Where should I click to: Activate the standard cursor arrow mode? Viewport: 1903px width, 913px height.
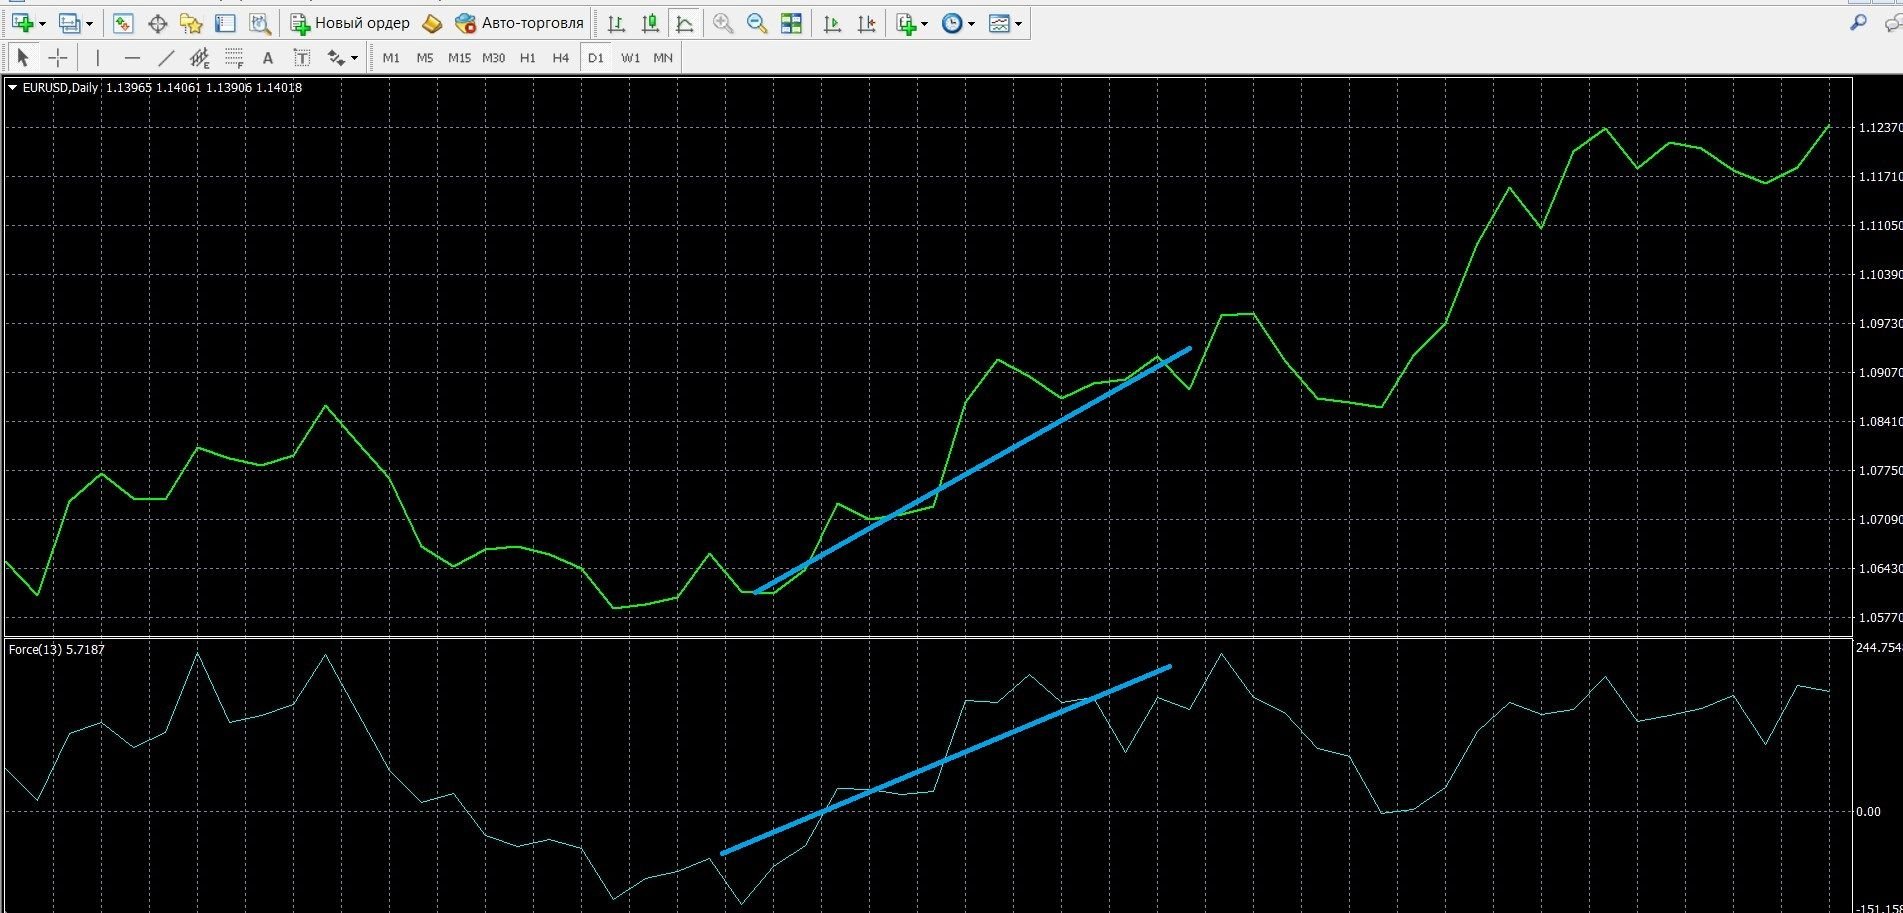click(24, 58)
